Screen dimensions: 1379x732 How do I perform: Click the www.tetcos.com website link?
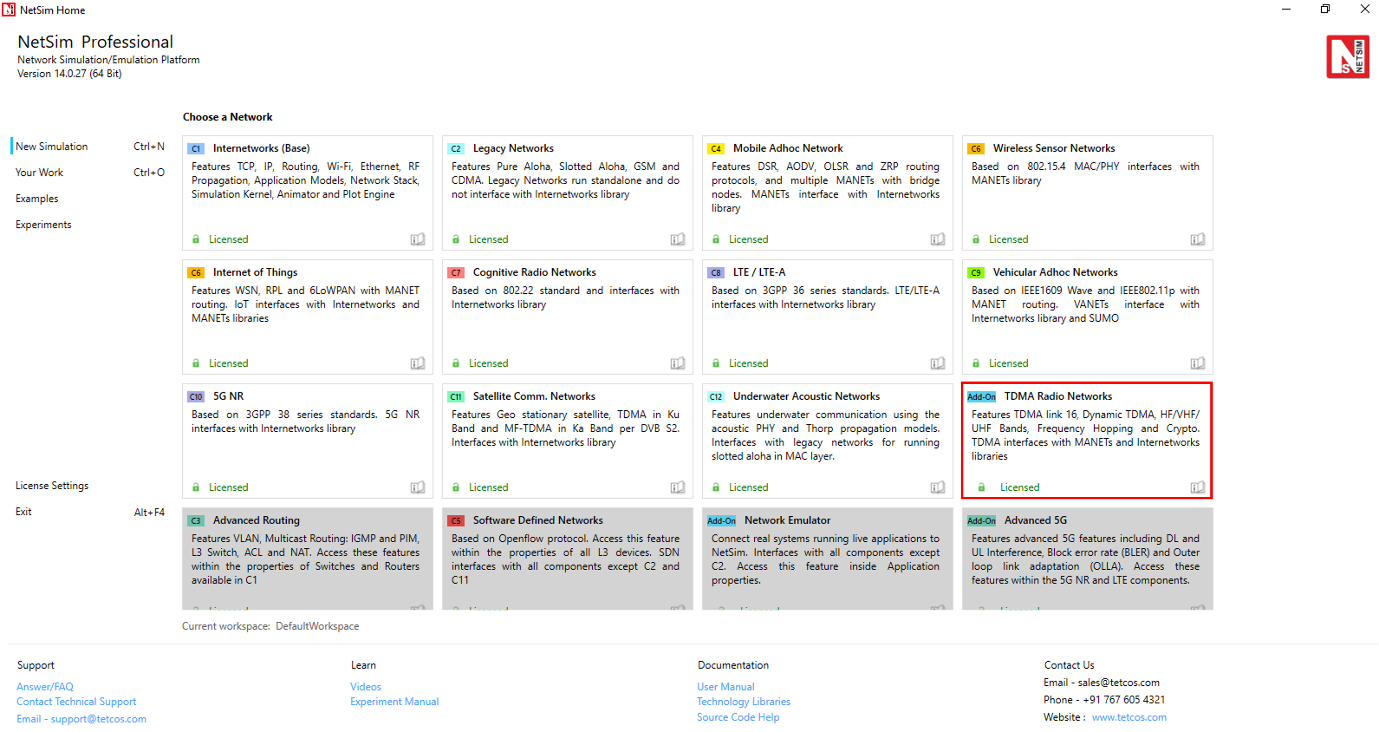click(x=1128, y=717)
